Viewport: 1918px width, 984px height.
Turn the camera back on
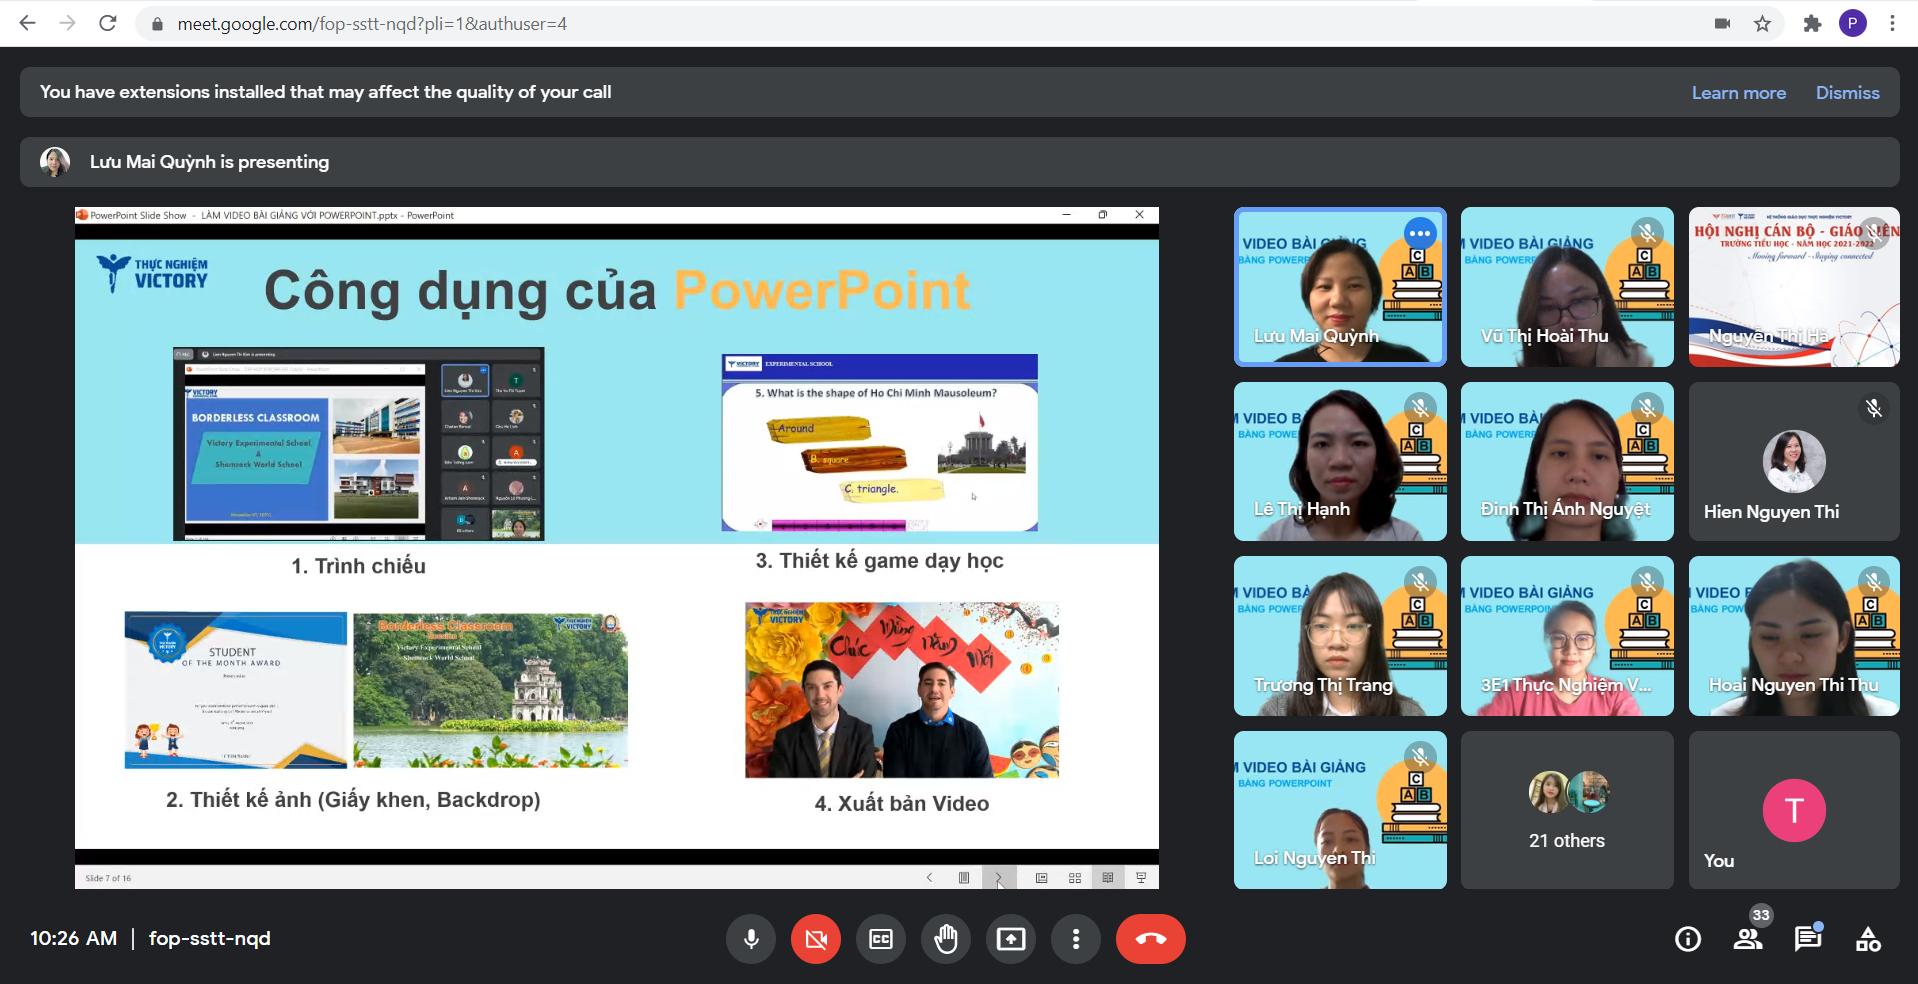pyautogui.click(x=816, y=939)
